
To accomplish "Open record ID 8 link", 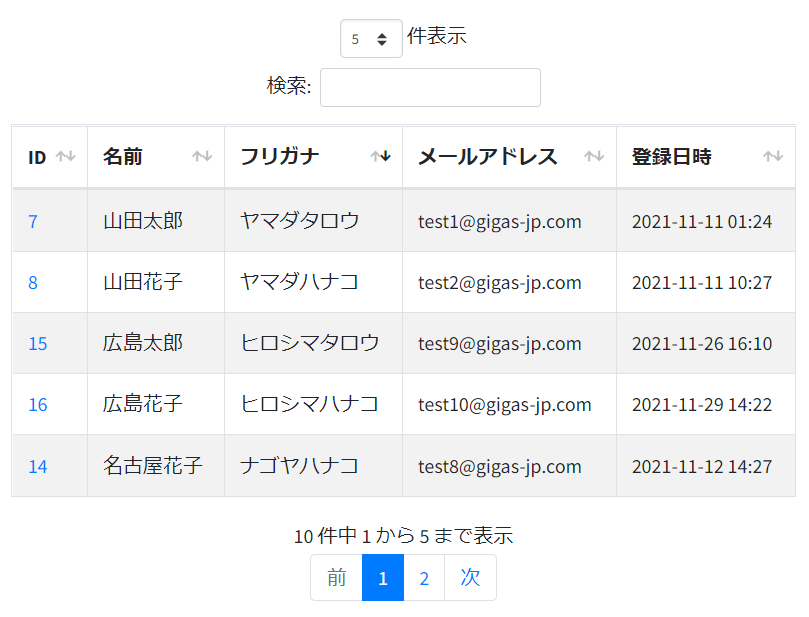I will pos(33,283).
